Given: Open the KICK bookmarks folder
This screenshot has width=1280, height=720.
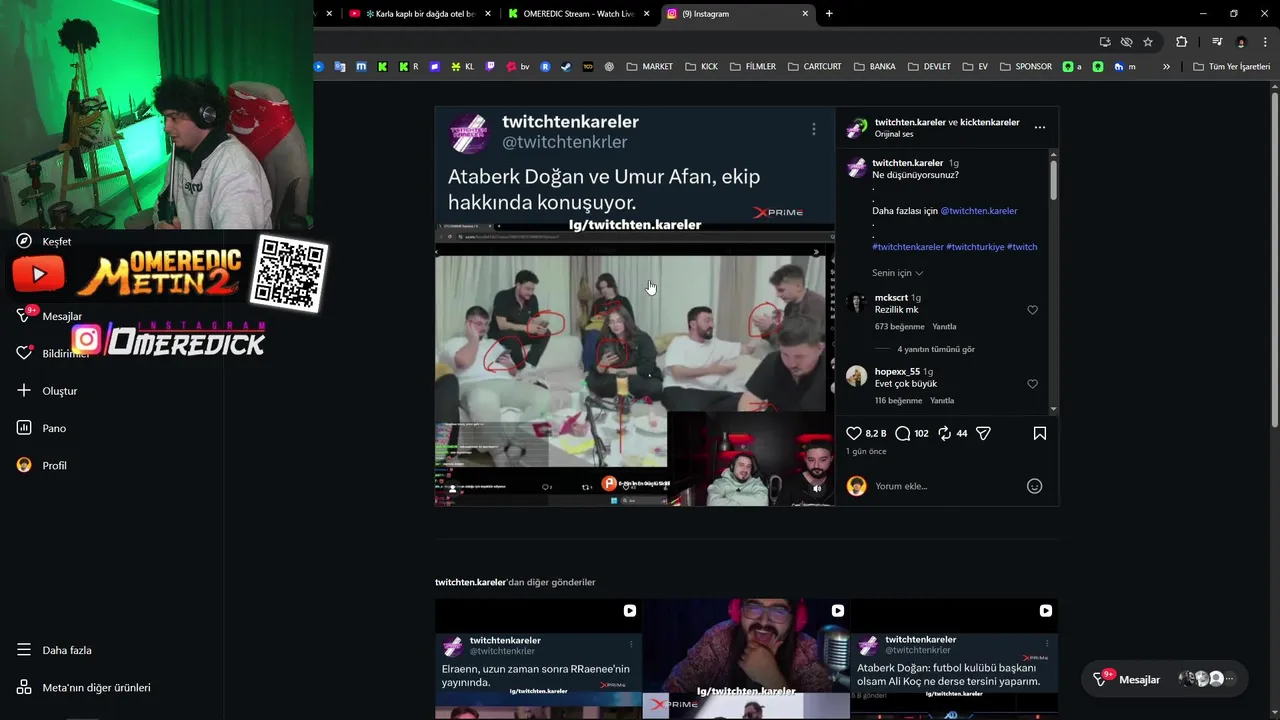Looking at the screenshot, I should click(x=701, y=67).
